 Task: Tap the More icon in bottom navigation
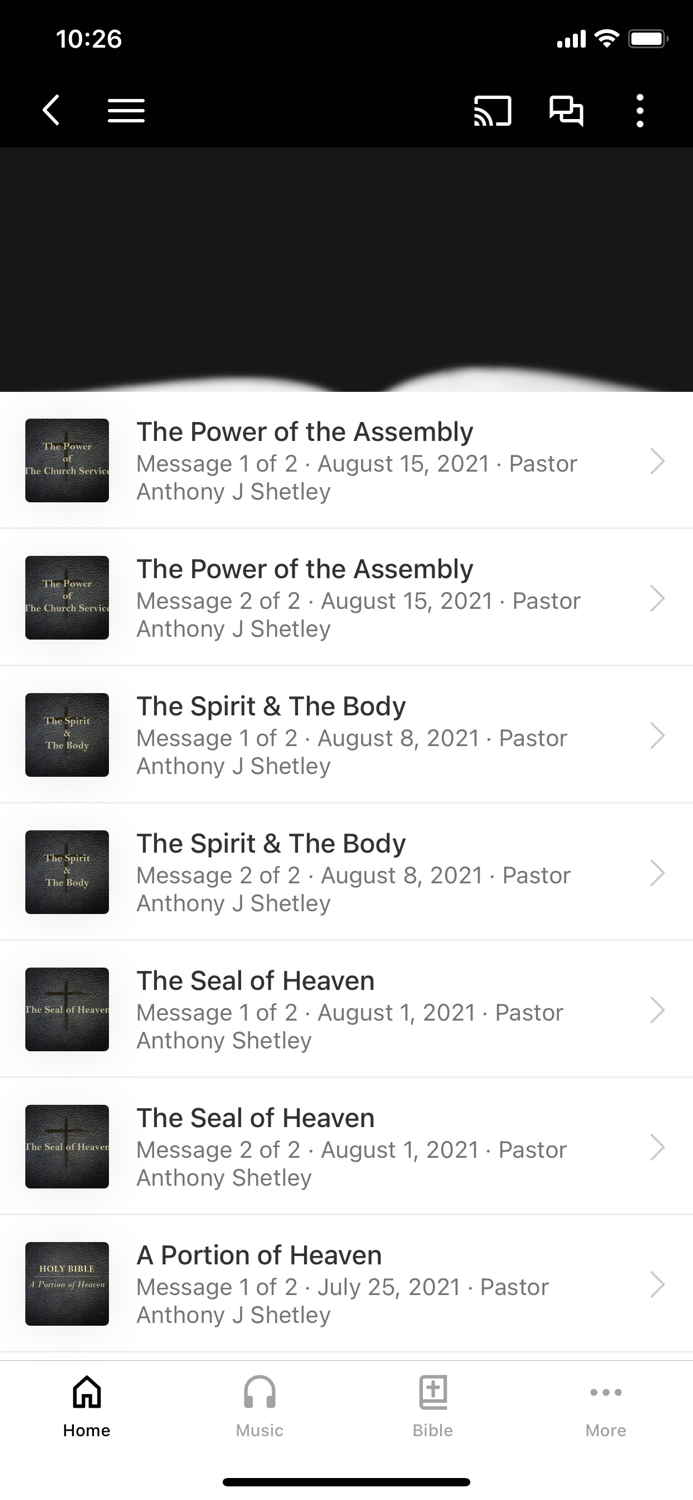tap(606, 1390)
